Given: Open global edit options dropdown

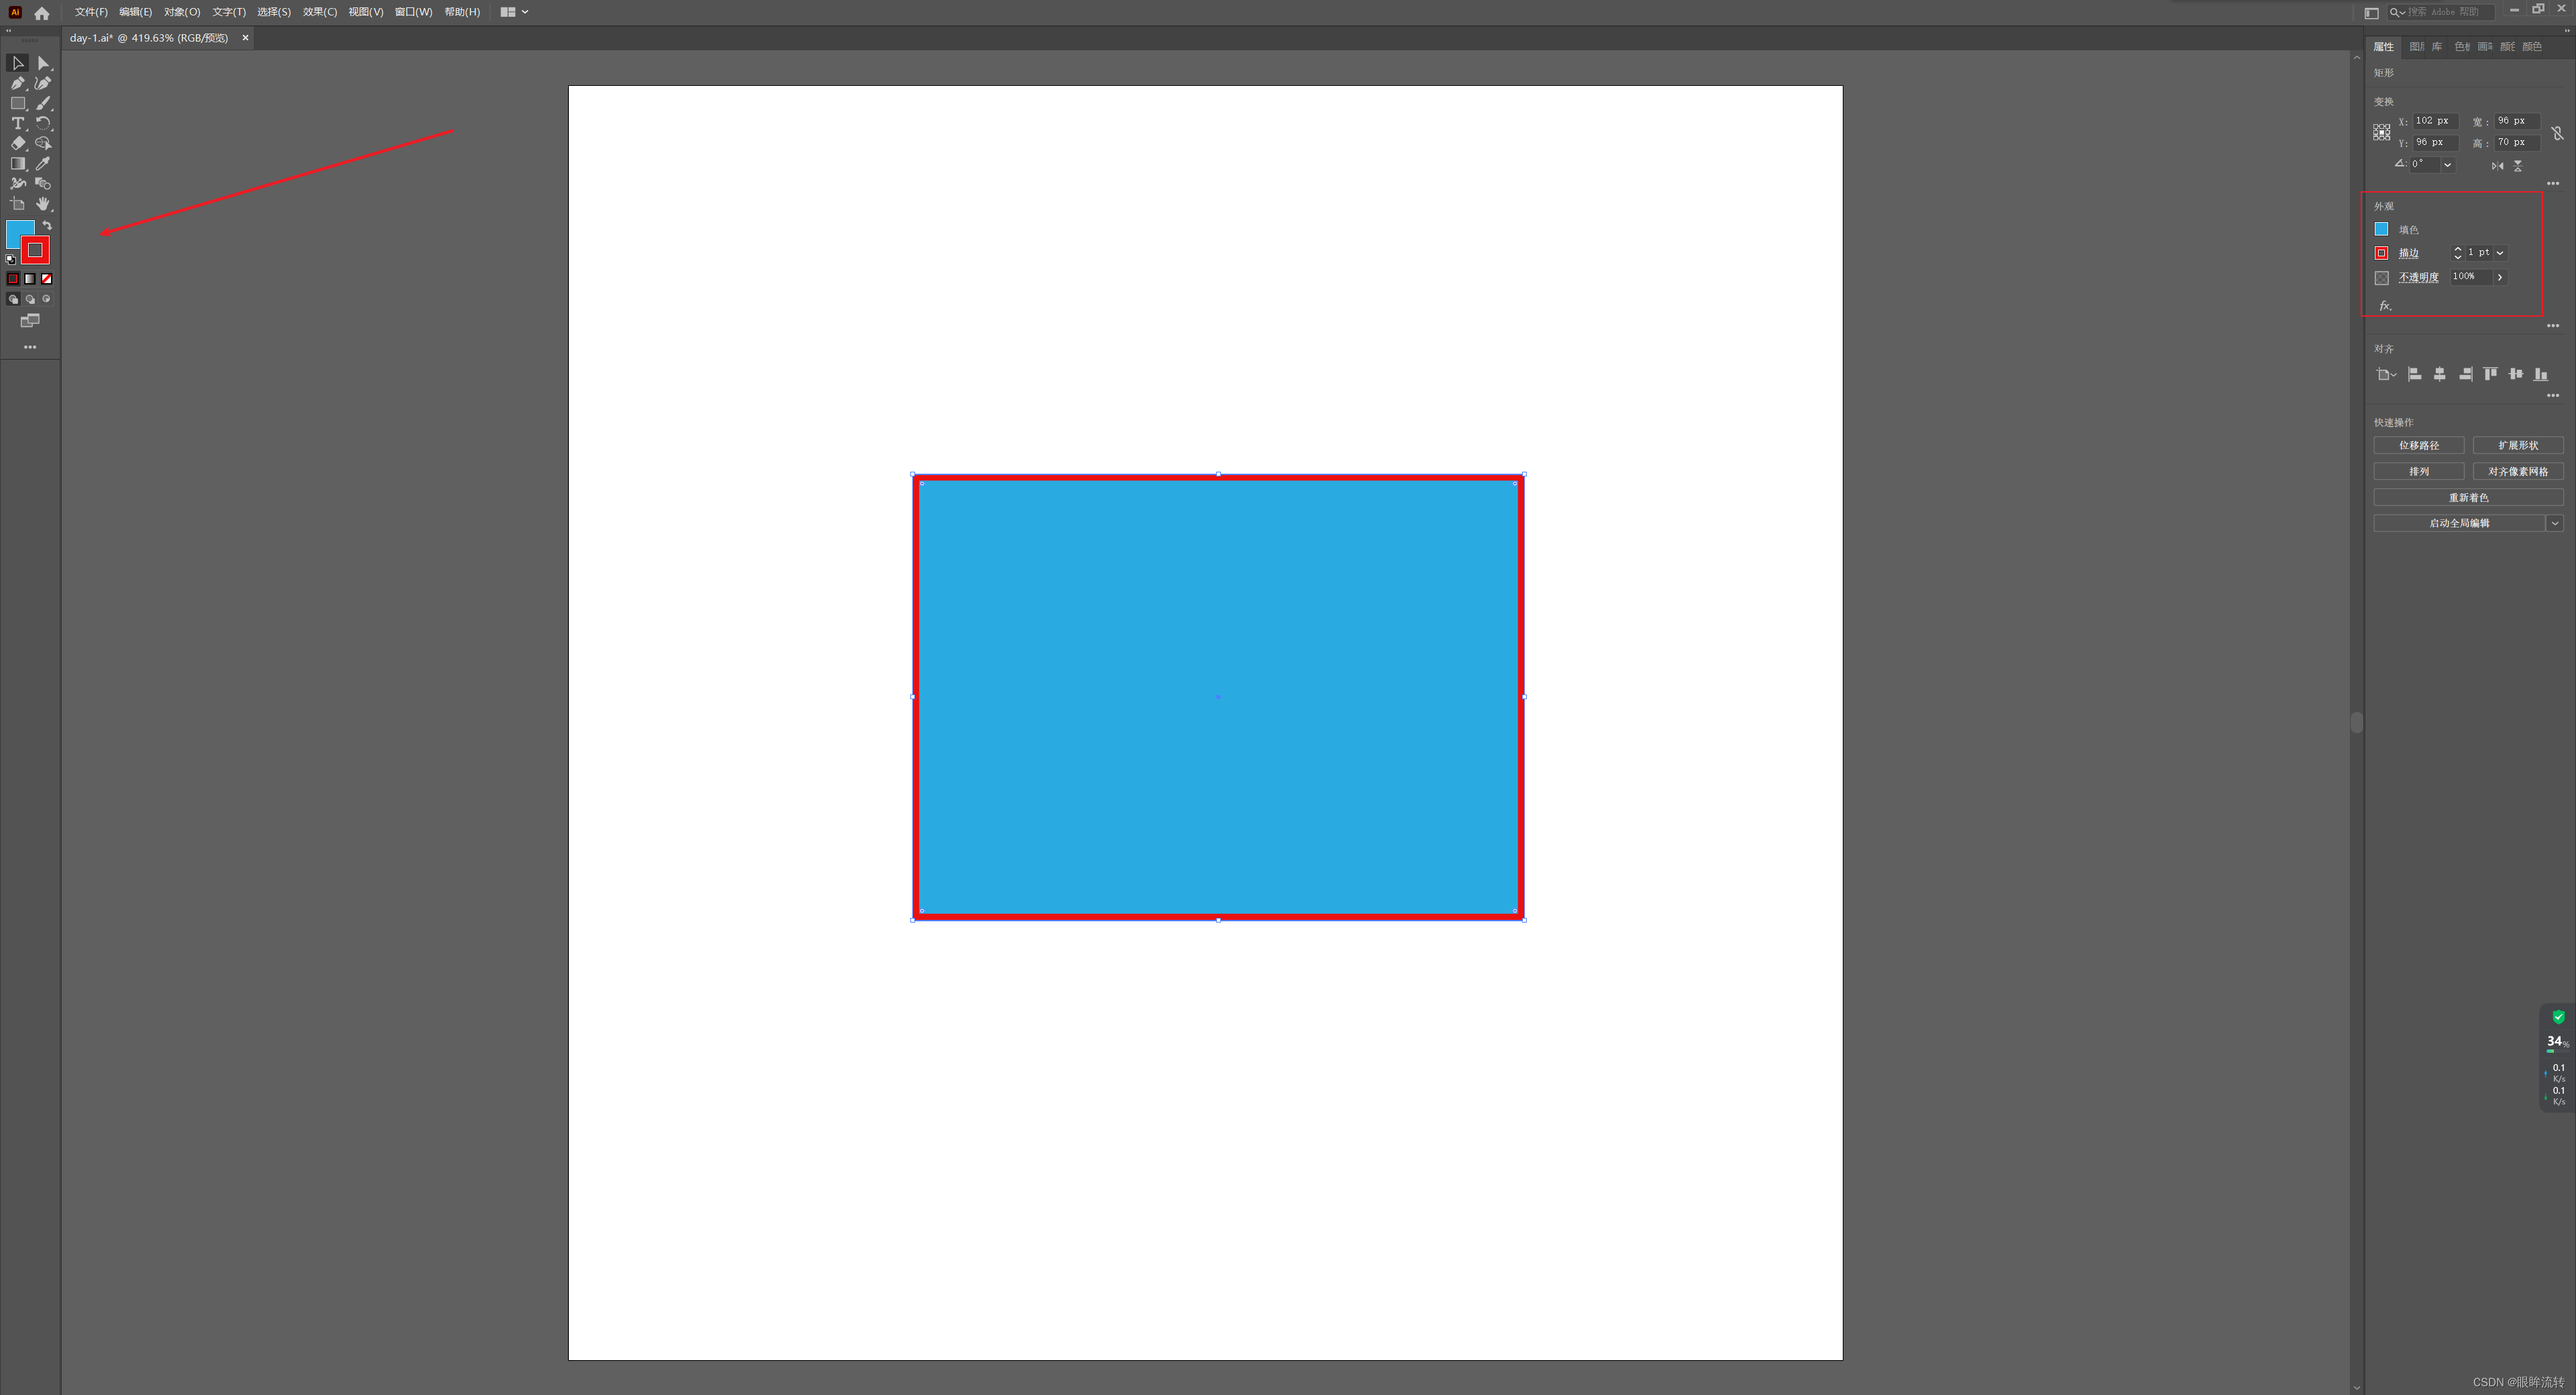Looking at the screenshot, I should (x=2554, y=523).
